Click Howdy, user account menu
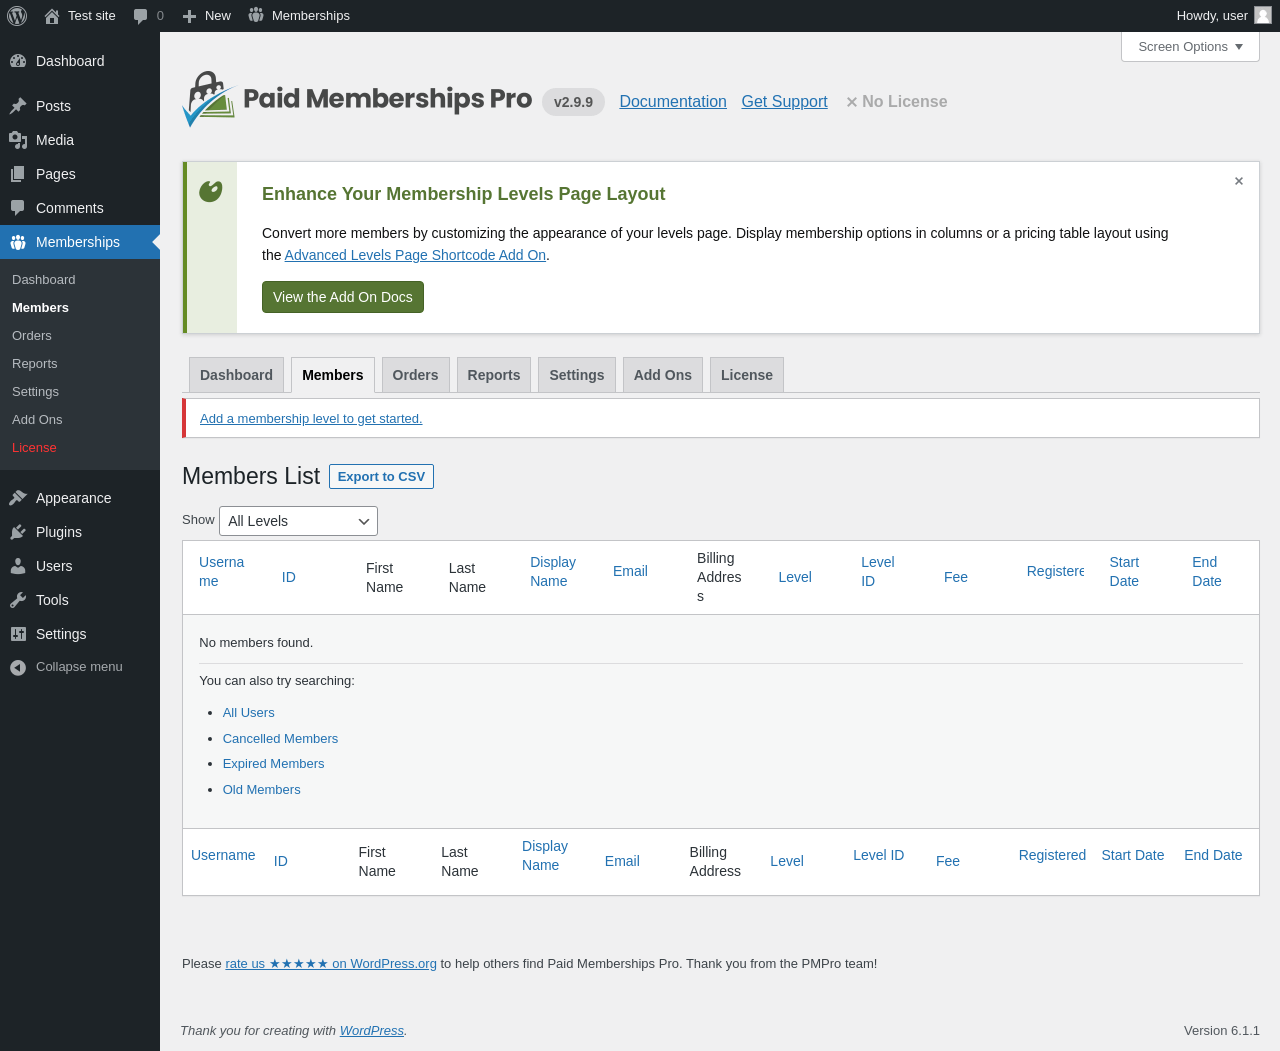The height and width of the screenshot is (1051, 1280). (x=1224, y=16)
